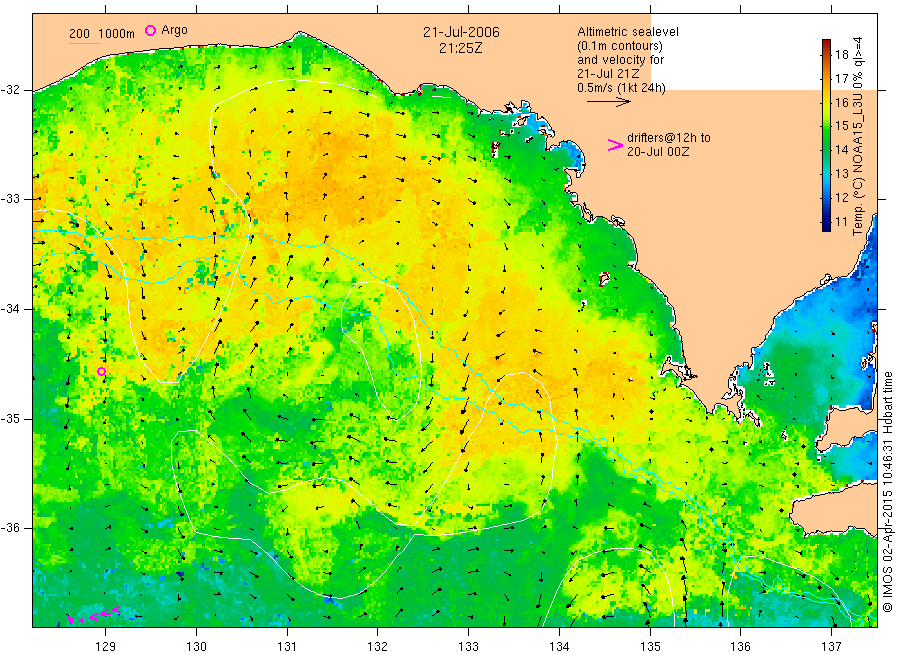
Task: Click the magenta drifter arrowhead legend symbol
Action: (x=615, y=145)
